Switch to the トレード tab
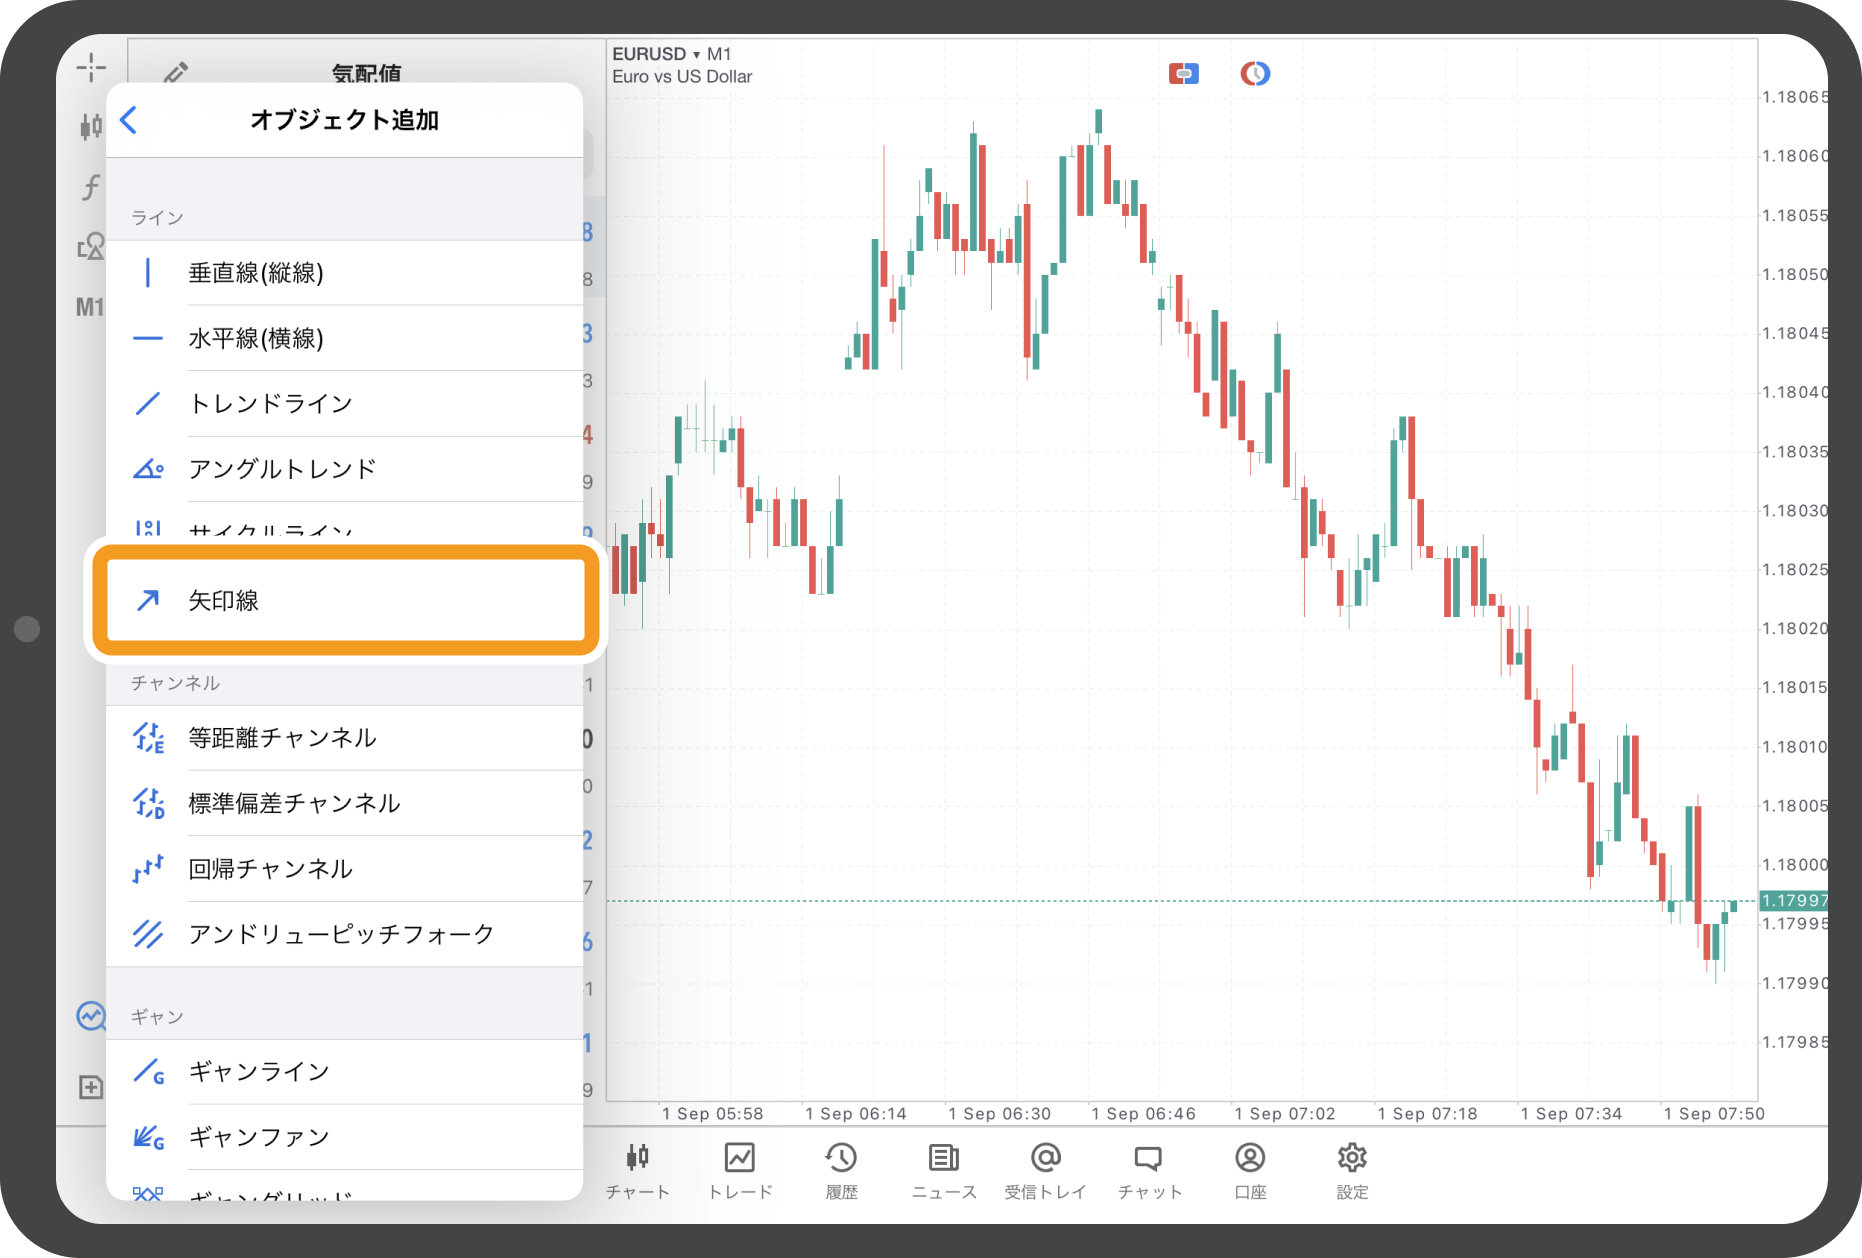 click(740, 1171)
